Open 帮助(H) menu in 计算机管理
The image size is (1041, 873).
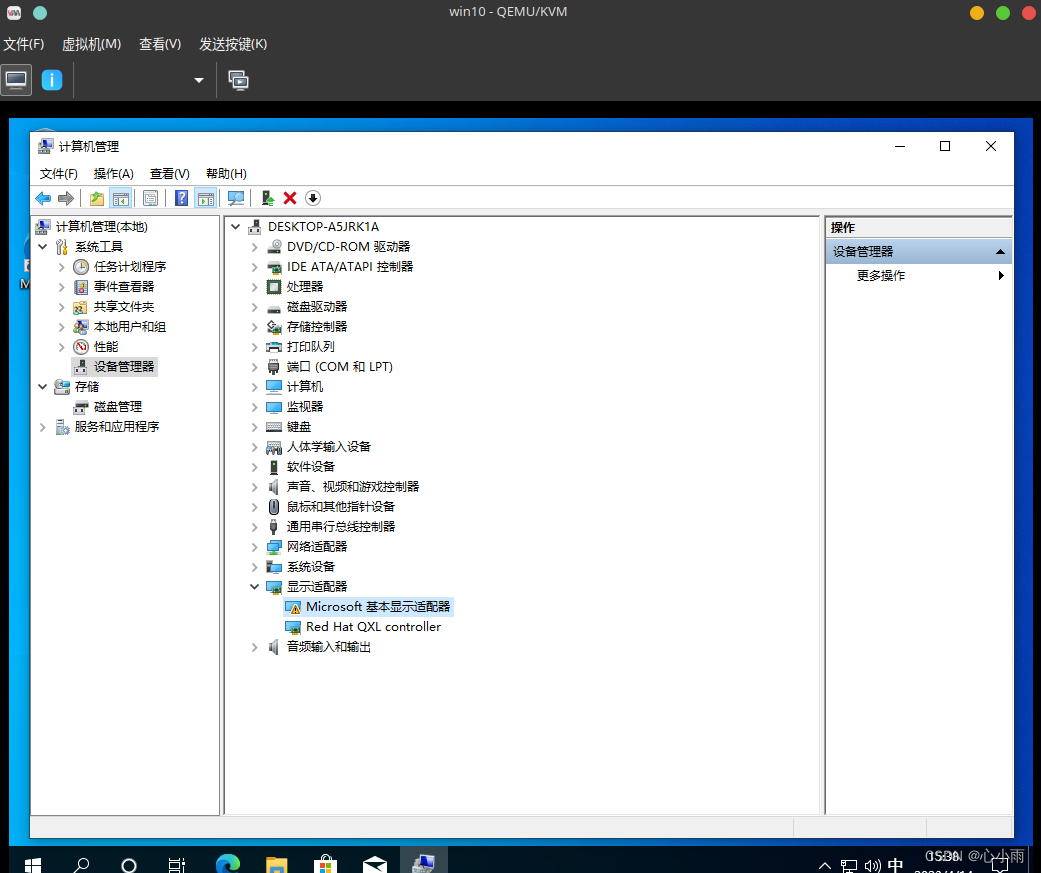coord(226,173)
